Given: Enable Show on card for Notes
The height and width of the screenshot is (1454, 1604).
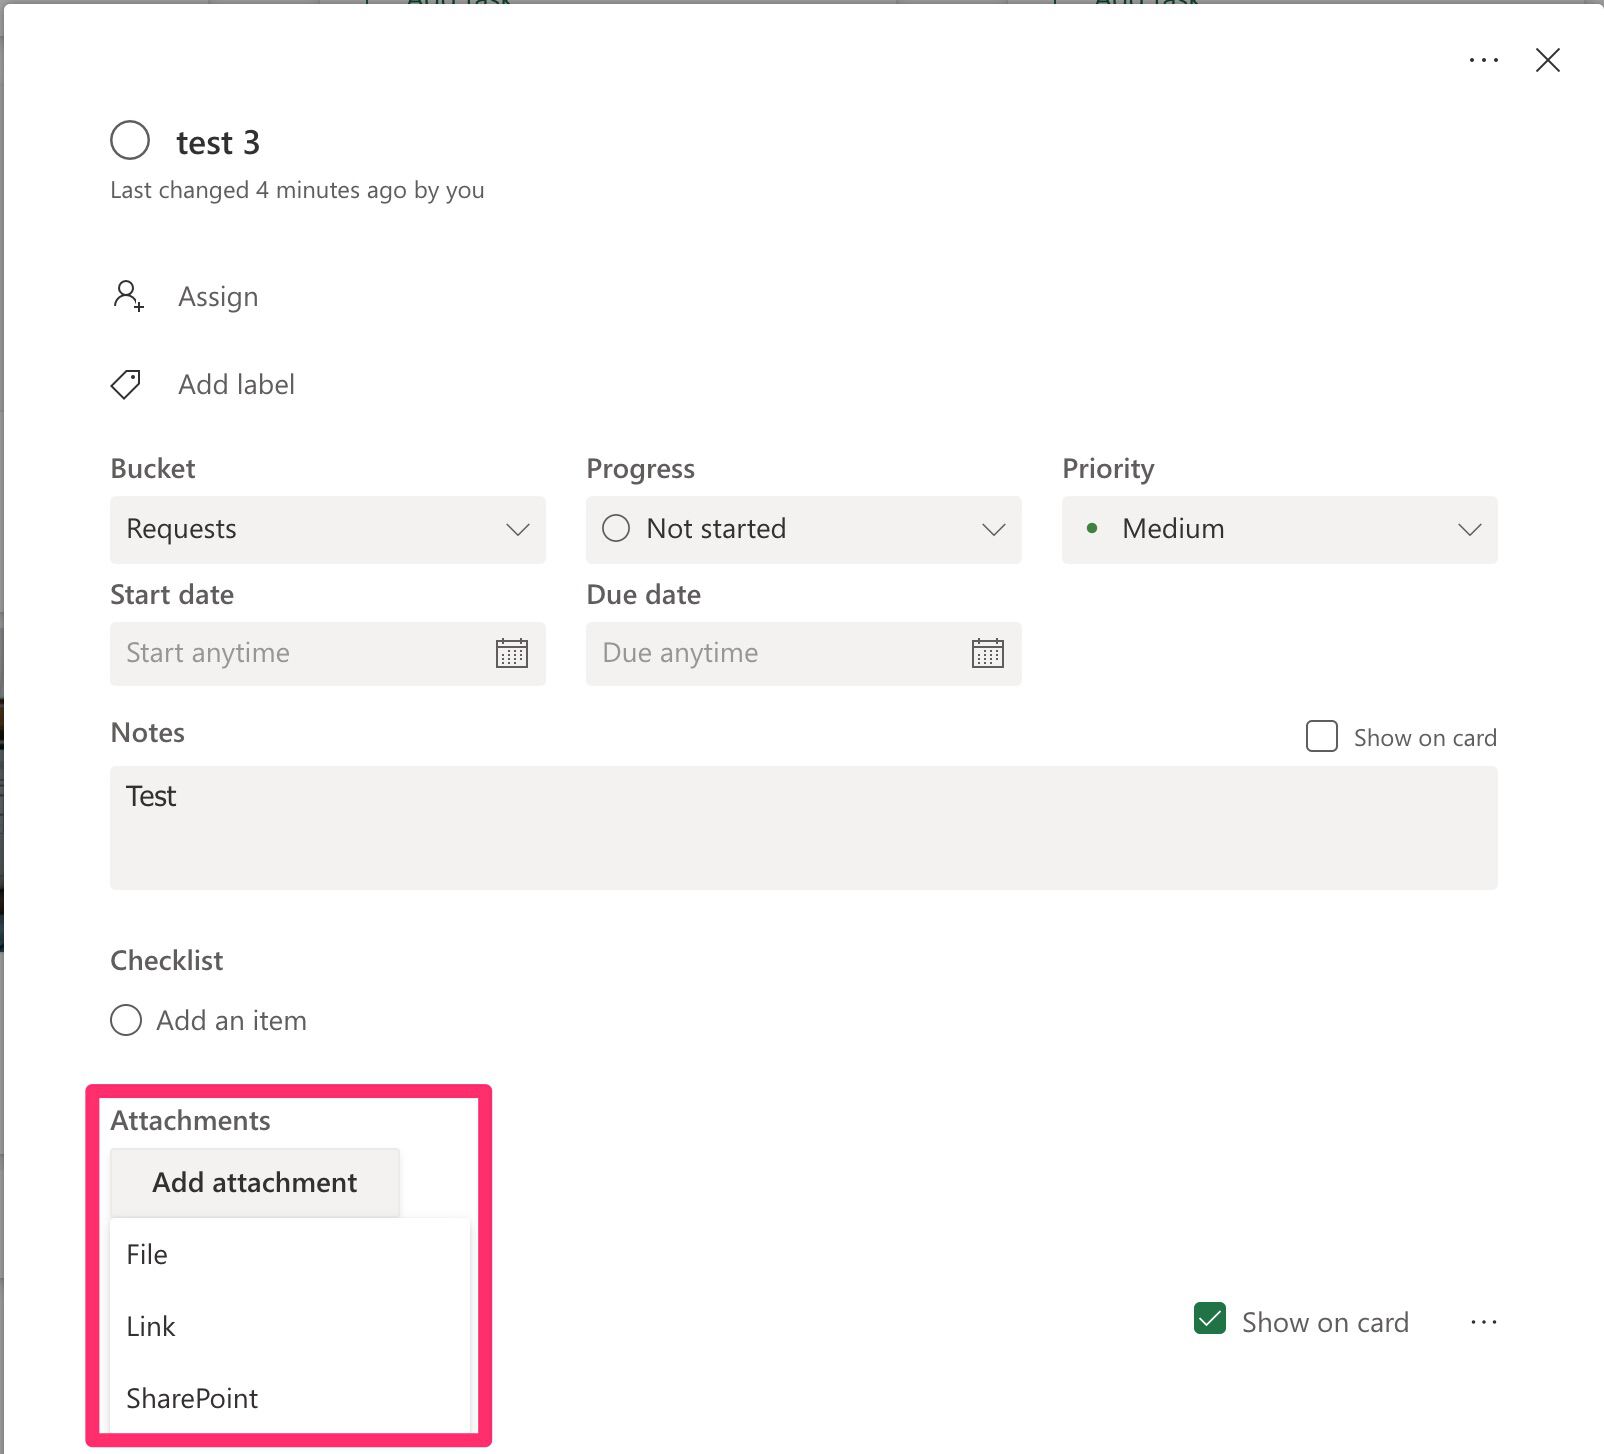Looking at the screenshot, I should pos(1321,737).
